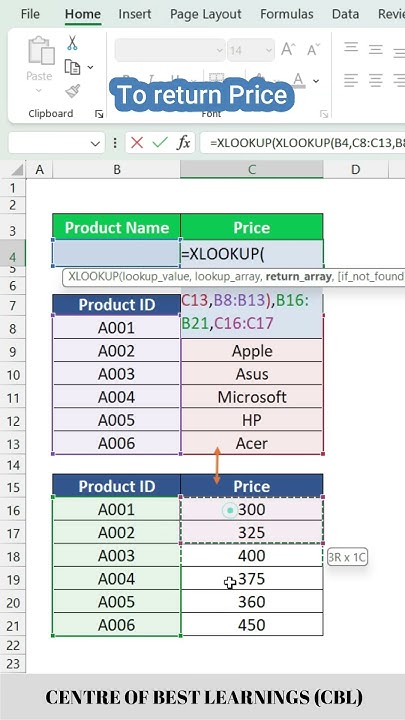Select the Format Painter brush icon
The width and height of the screenshot is (405, 720).
73,91
